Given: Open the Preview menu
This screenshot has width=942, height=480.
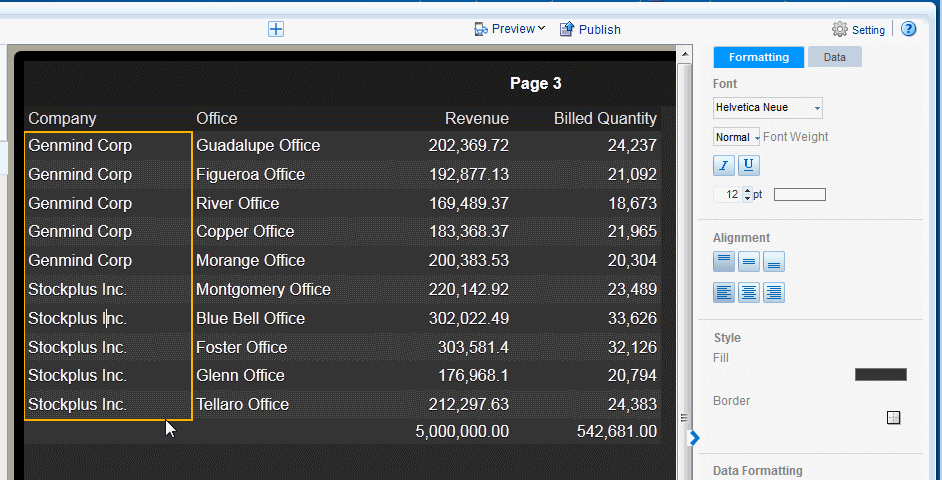Looking at the screenshot, I should pos(509,29).
